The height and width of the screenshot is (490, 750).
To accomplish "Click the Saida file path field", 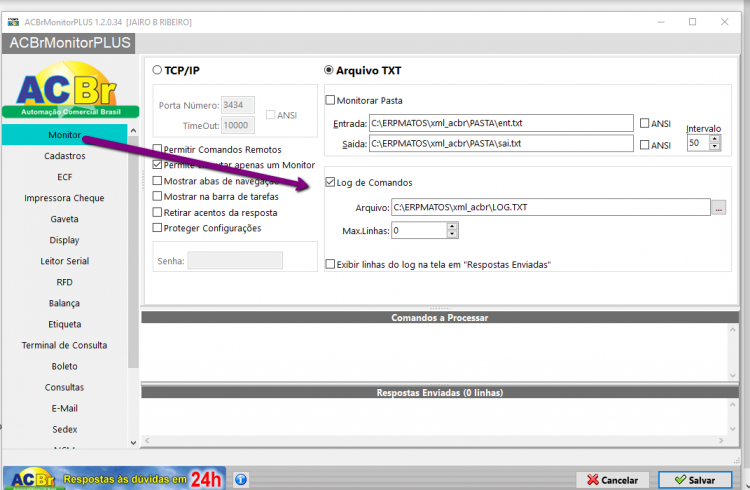I will (x=501, y=144).
